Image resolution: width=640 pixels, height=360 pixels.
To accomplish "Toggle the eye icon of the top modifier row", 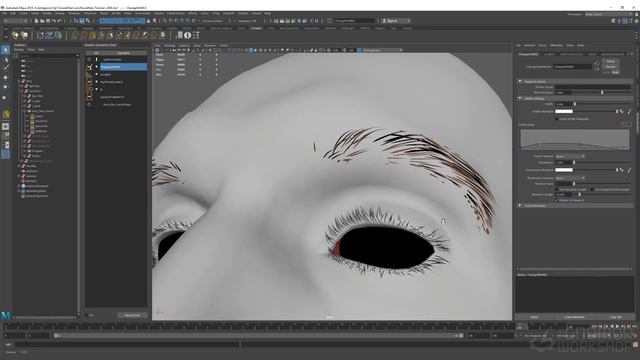I will pyautogui.click(x=89, y=60).
